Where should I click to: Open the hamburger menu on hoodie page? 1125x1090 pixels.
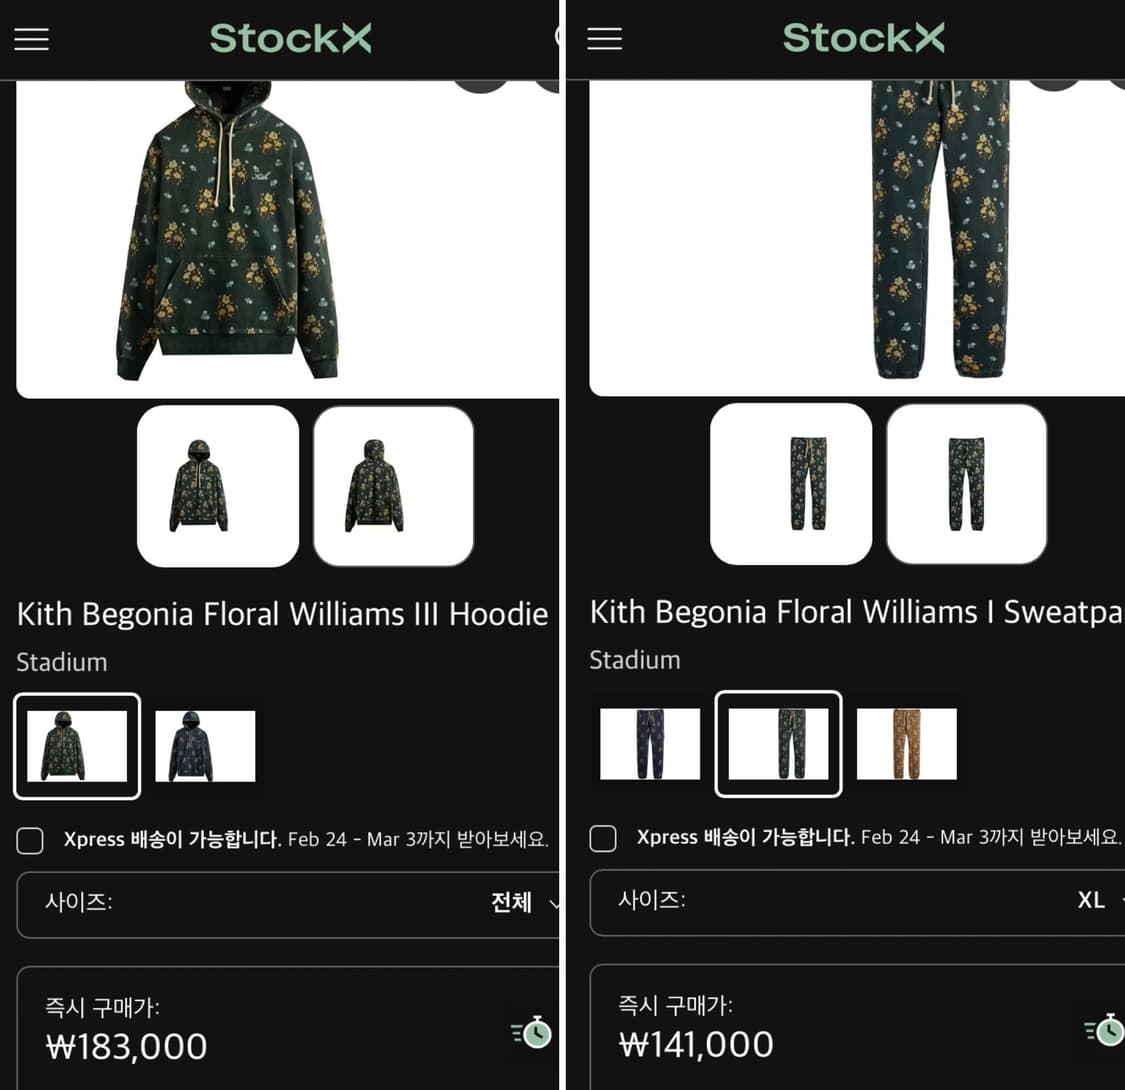click(32, 39)
